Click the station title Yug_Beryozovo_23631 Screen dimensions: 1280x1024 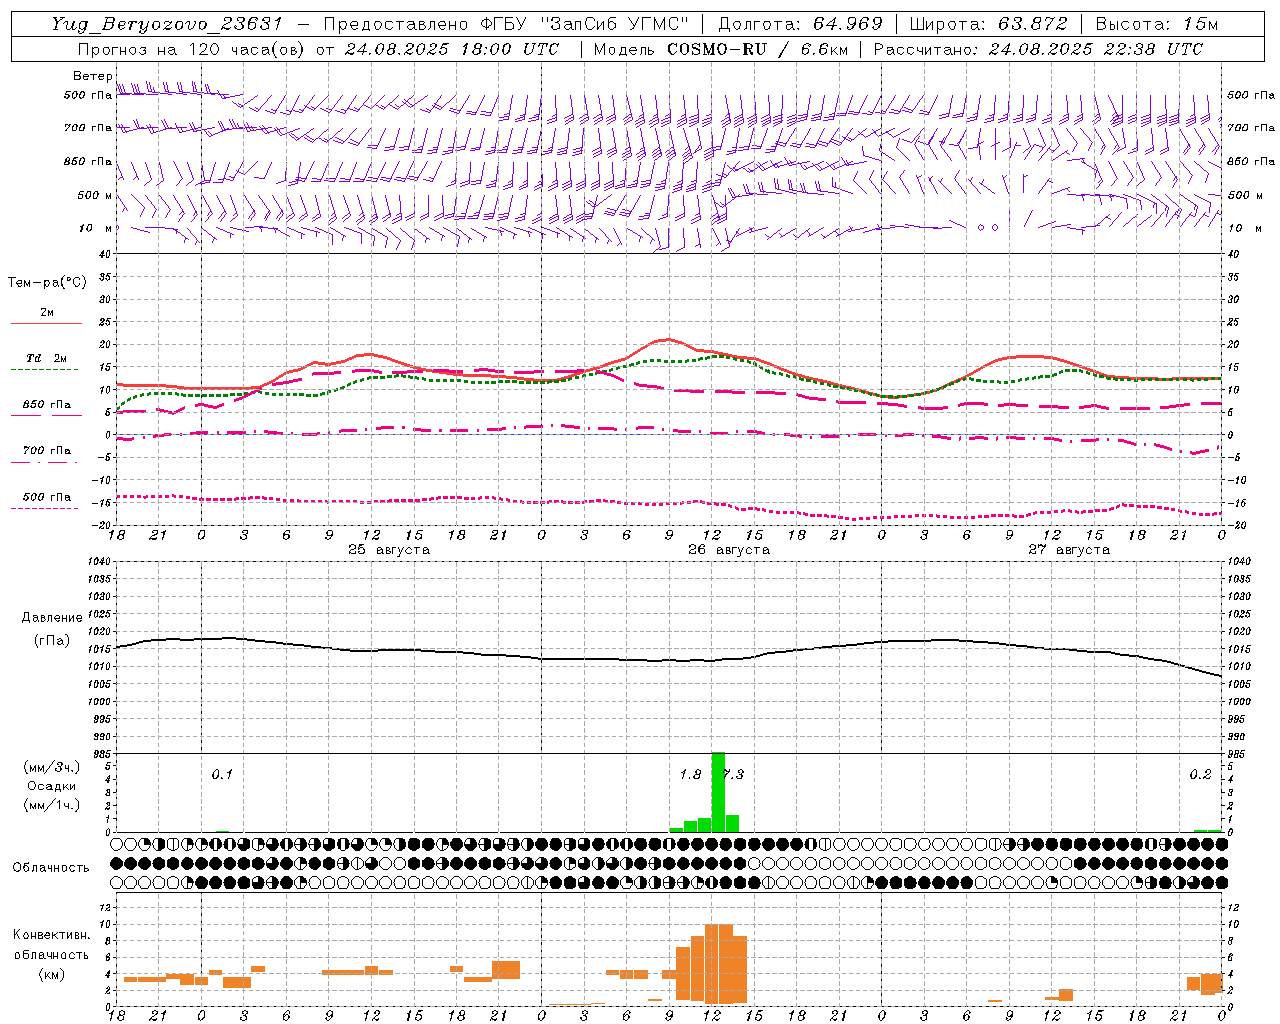pos(167,24)
